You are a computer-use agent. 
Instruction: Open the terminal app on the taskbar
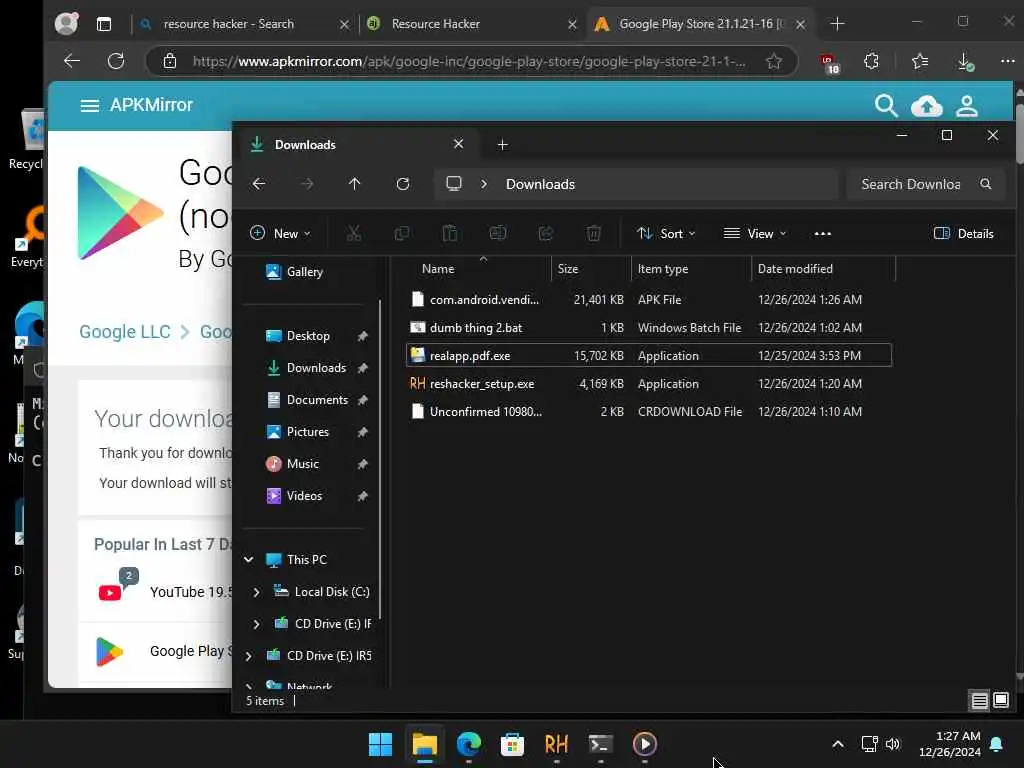600,744
